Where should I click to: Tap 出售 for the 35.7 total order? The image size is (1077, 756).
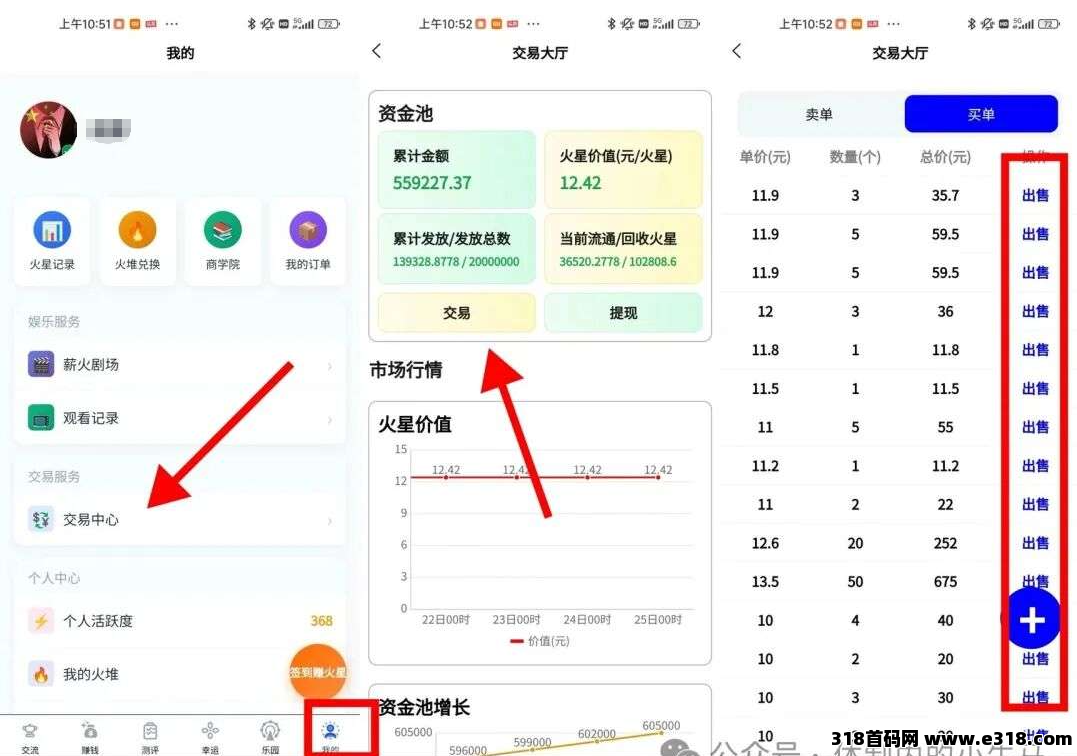click(x=1035, y=196)
